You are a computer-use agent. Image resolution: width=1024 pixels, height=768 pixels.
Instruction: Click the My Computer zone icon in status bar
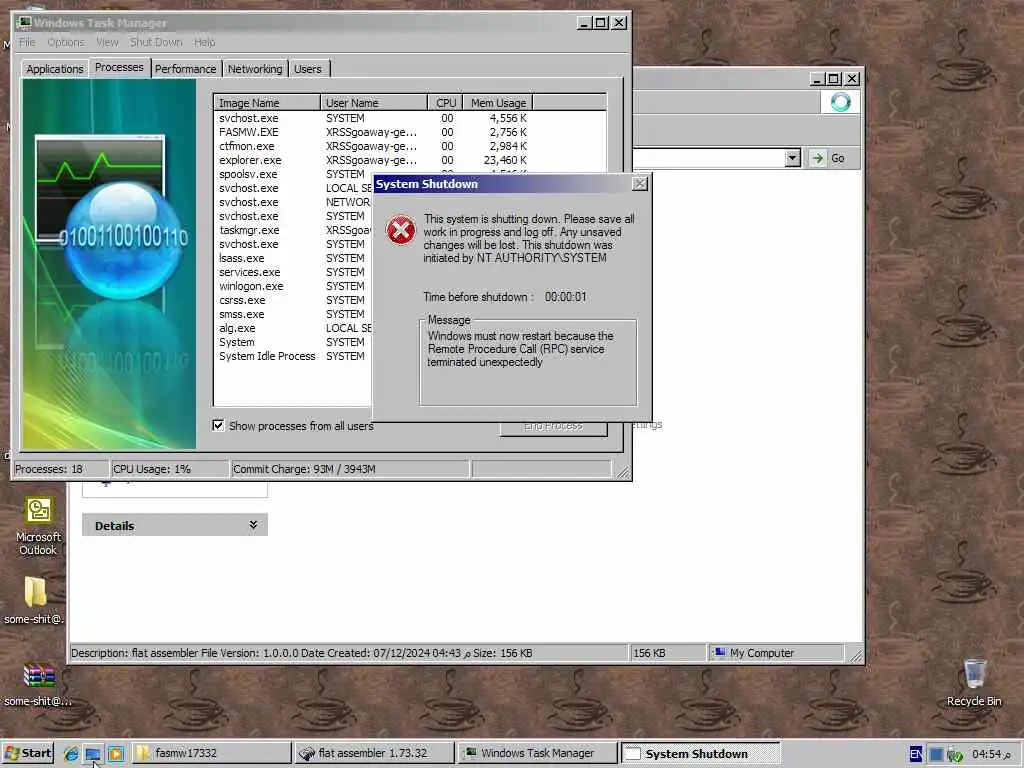point(720,652)
